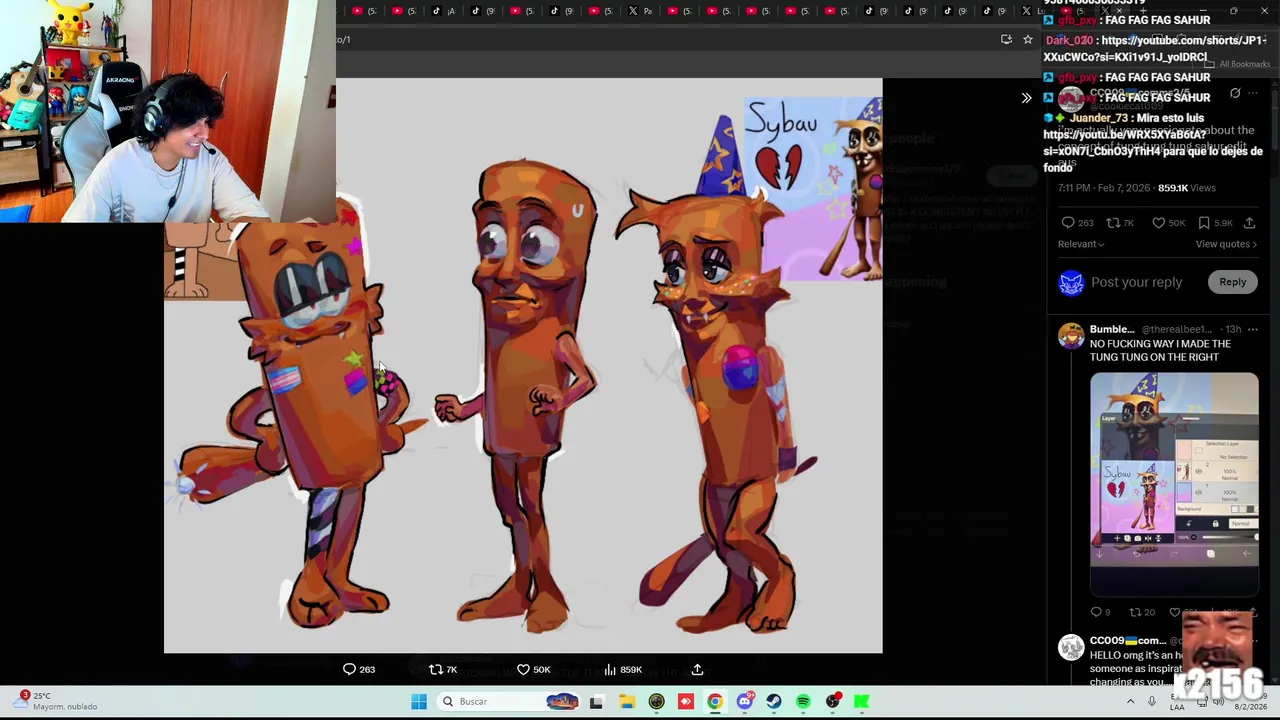This screenshot has width=1280, height=720.
Task: Switch to Google Chrome in the taskbar
Action: (x=715, y=702)
